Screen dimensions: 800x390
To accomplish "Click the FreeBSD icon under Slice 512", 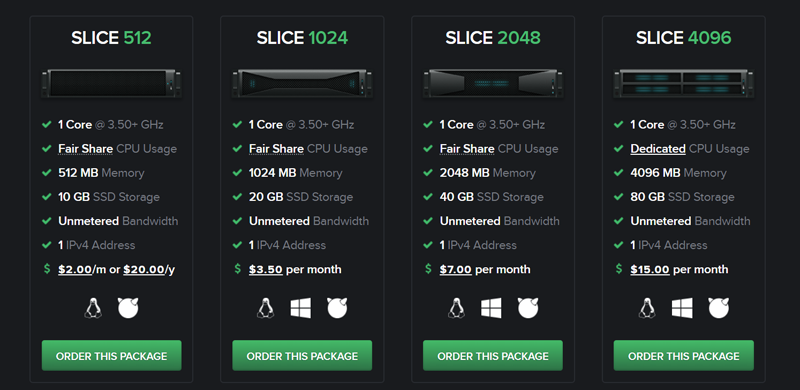I will coord(128,308).
